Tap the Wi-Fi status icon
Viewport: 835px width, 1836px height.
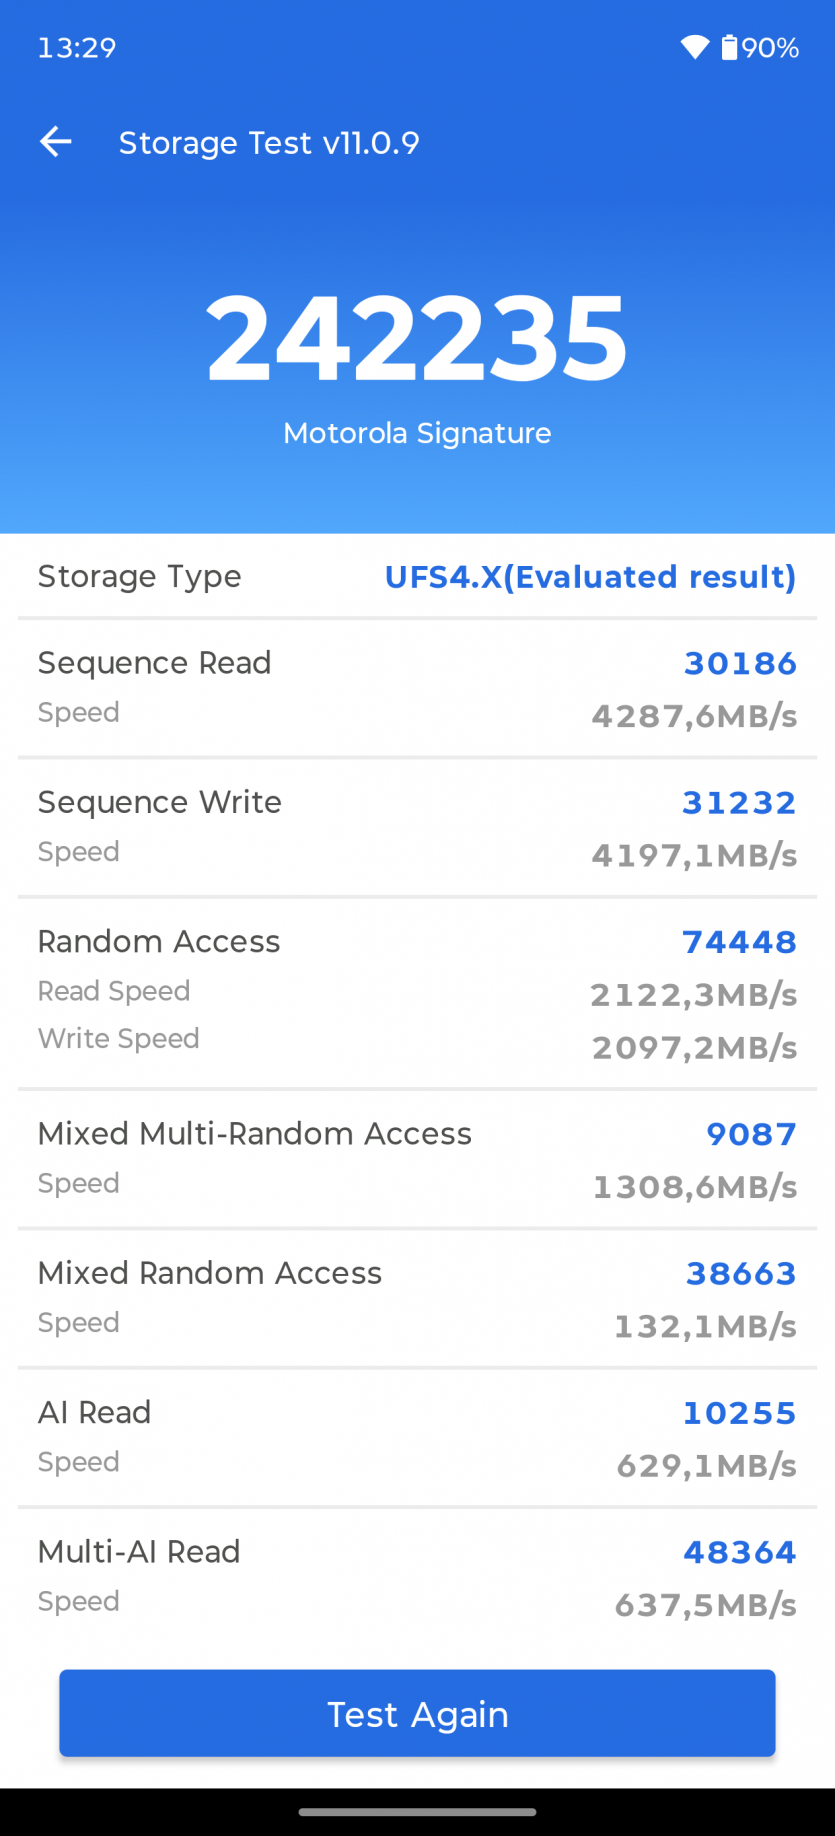click(694, 47)
